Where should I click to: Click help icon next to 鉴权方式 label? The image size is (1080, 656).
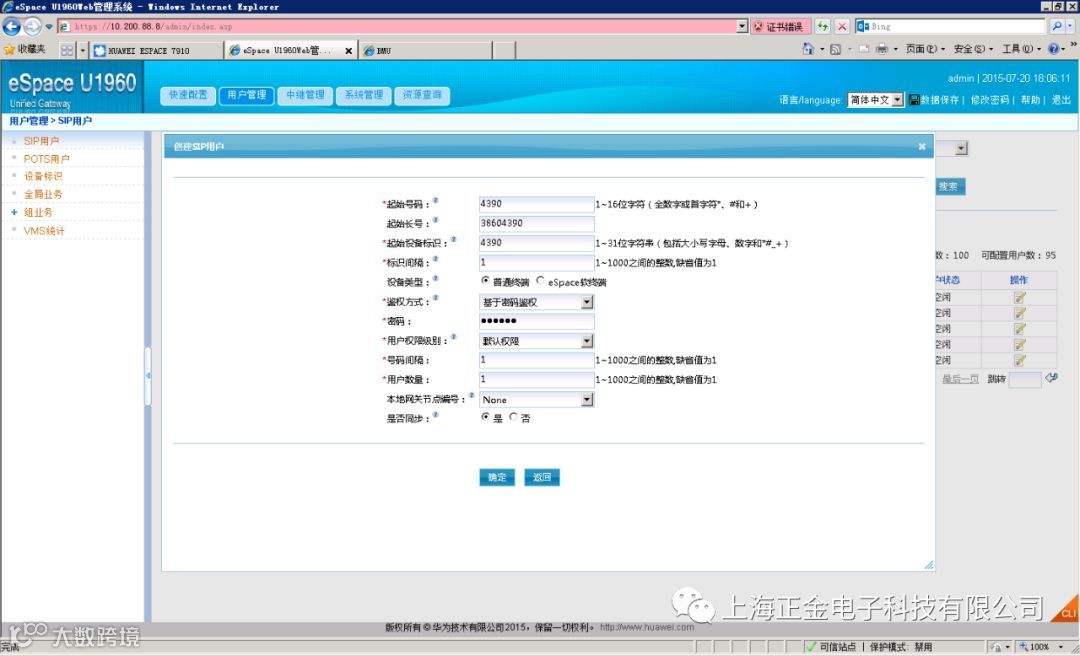[435, 298]
